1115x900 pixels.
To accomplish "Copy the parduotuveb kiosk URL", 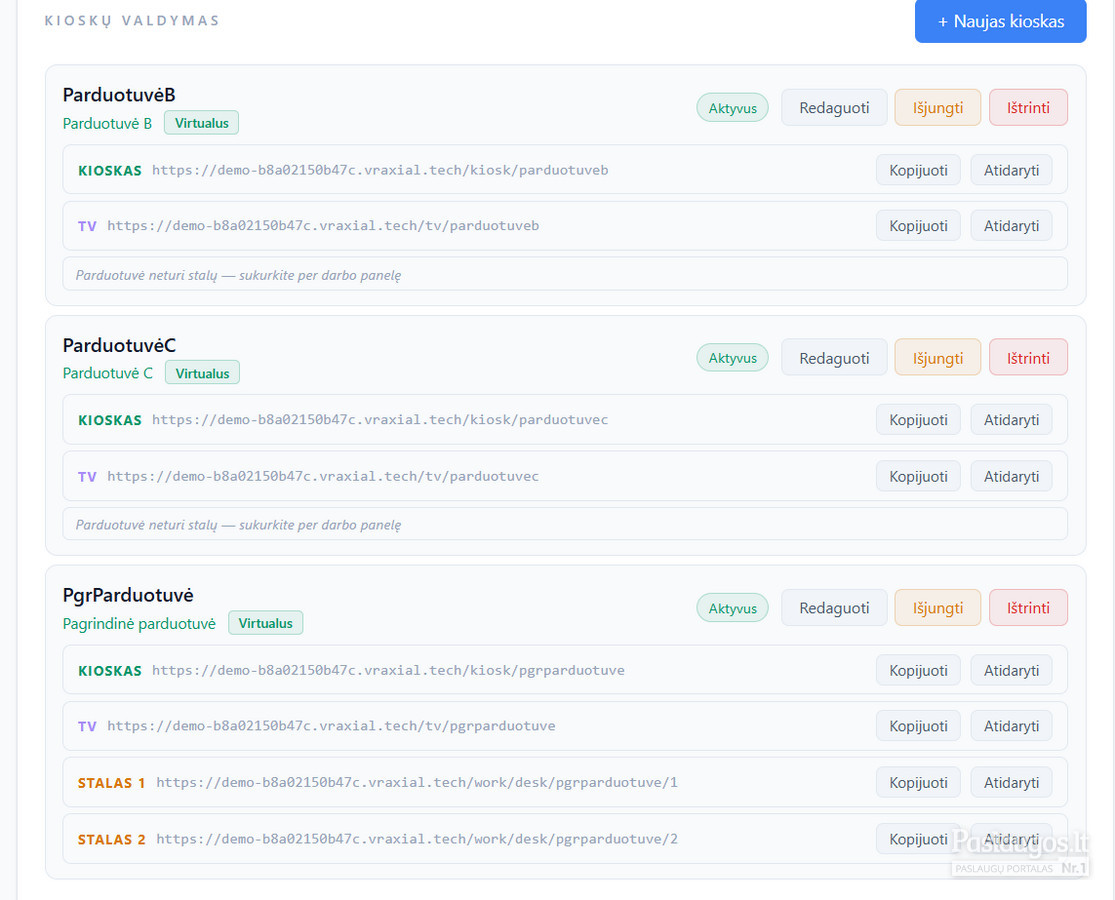I will pyautogui.click(x=918, y=170).
